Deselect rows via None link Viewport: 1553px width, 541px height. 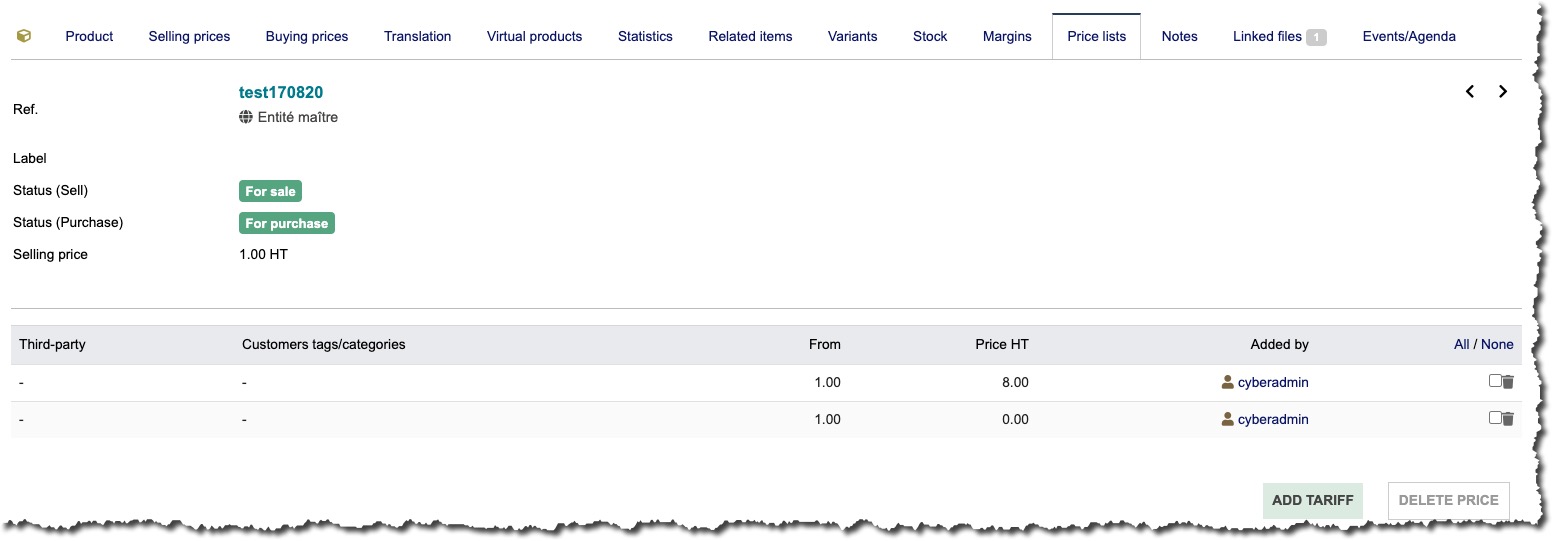1497,344
